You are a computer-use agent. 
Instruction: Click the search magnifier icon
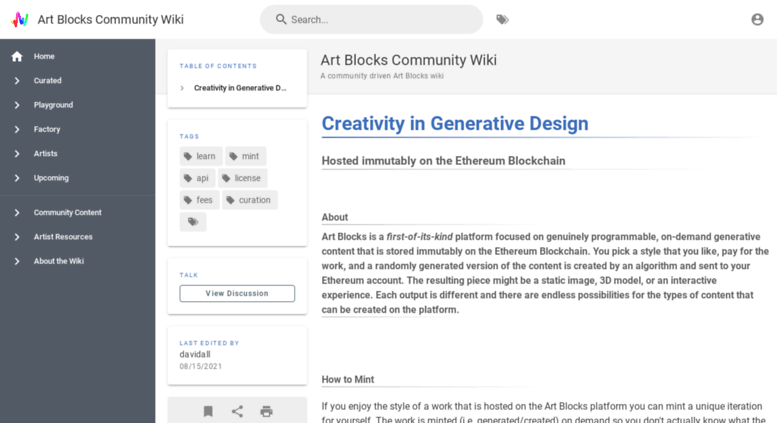click(281, 19)
